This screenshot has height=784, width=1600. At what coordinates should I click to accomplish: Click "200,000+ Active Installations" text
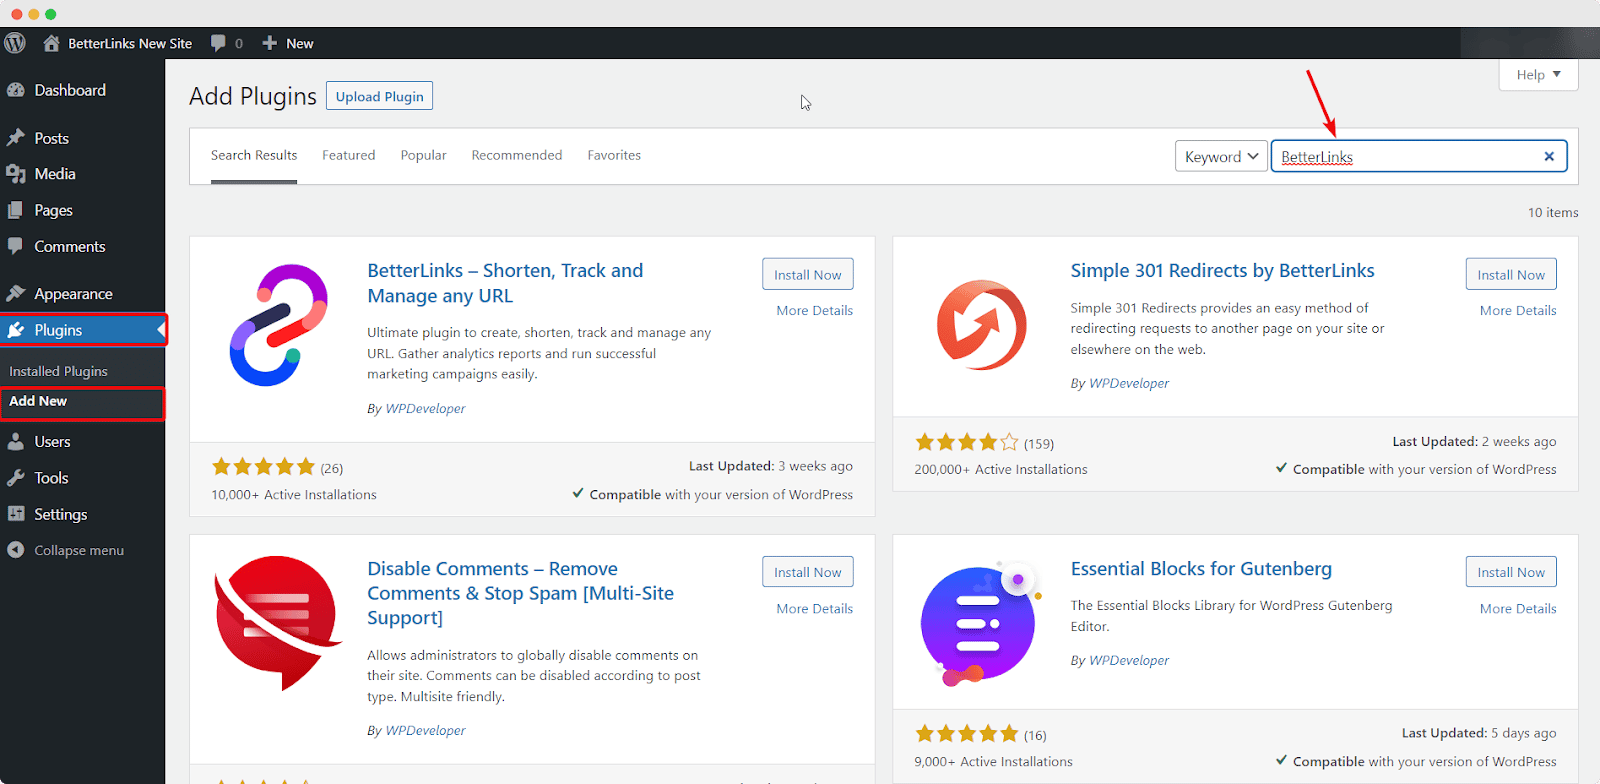tap(1001, 469)
